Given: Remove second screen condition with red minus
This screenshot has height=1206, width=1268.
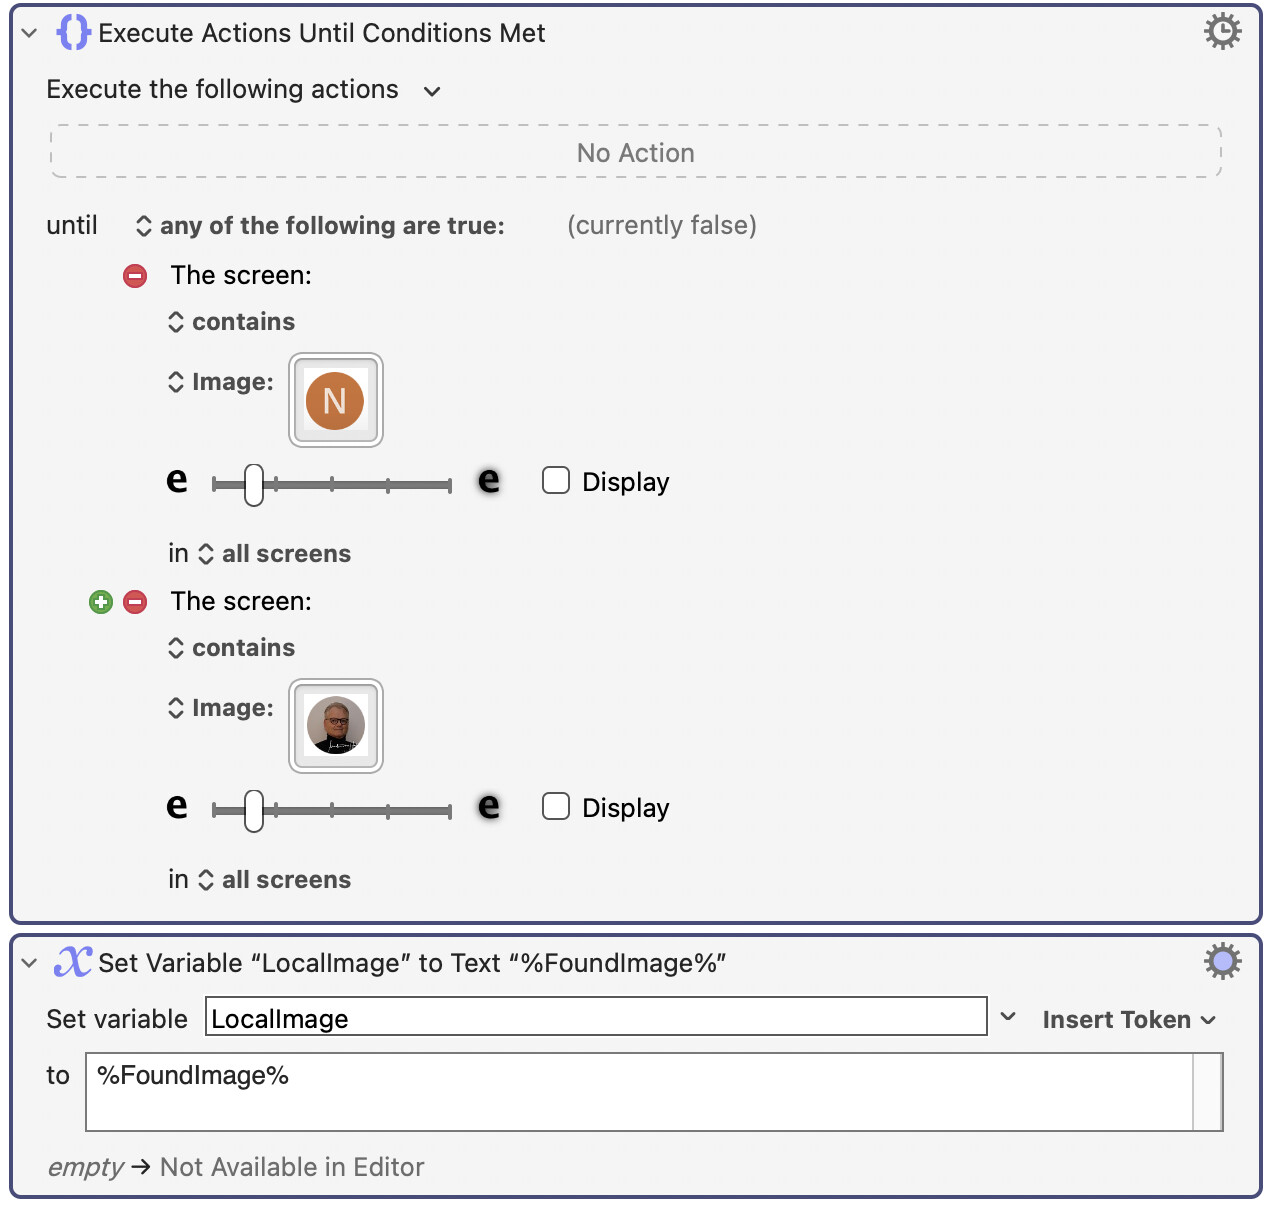Looking at the screenshot, I should click(135, 601).
